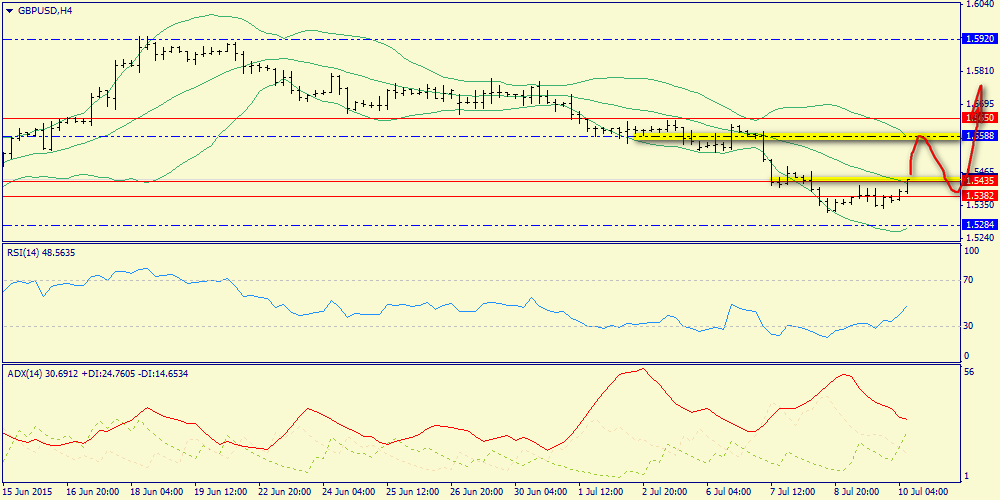This screenshot has height=500, width=1000.
Task: Select the 1.5920 blue price label
Action: [x=979, y=39]
